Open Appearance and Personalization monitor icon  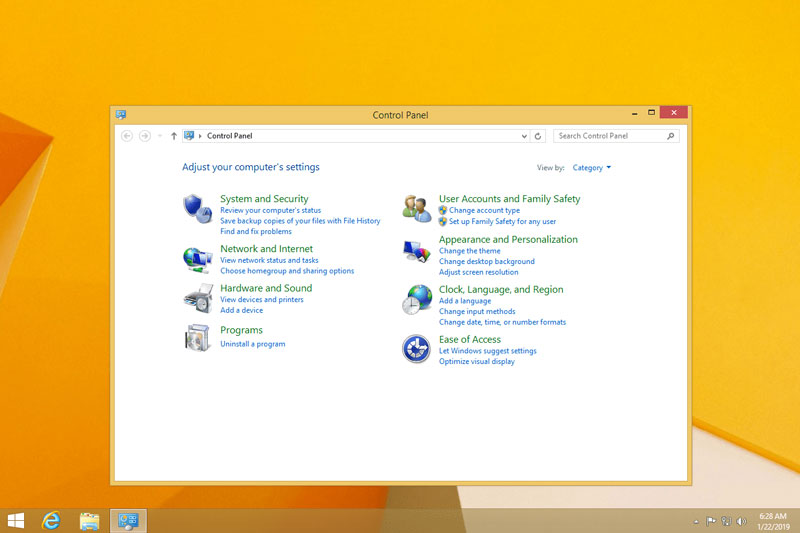pyautogui.click(x=416, y=251)
